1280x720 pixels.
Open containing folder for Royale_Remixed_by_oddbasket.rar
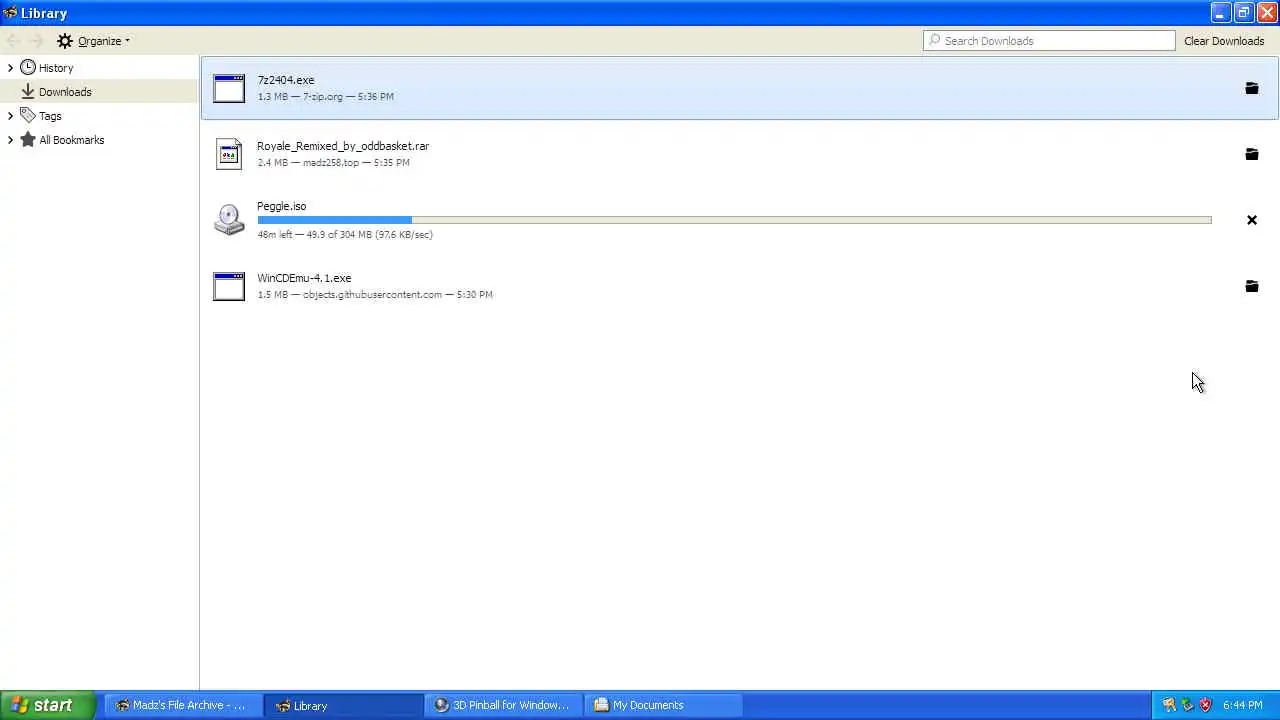click(x=1251, y=154)
